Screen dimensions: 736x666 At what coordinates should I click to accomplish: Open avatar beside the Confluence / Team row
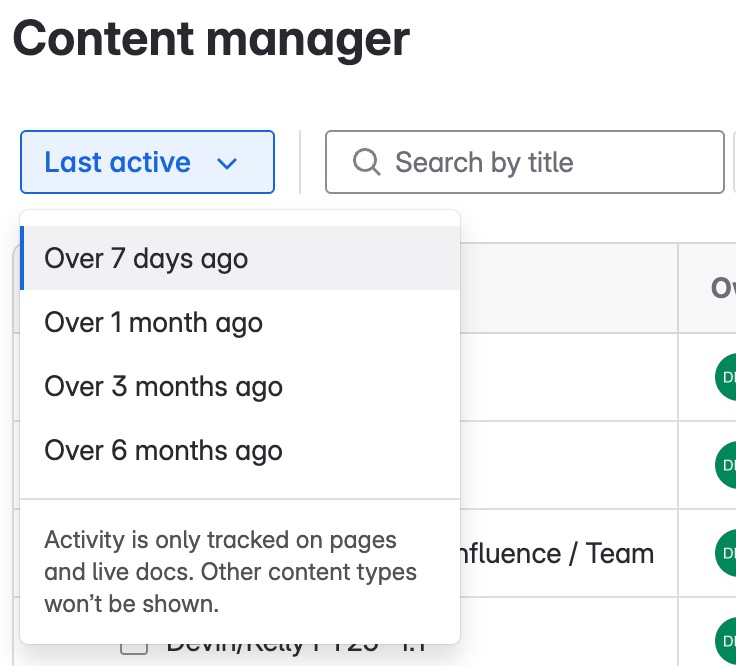[726, 553]
